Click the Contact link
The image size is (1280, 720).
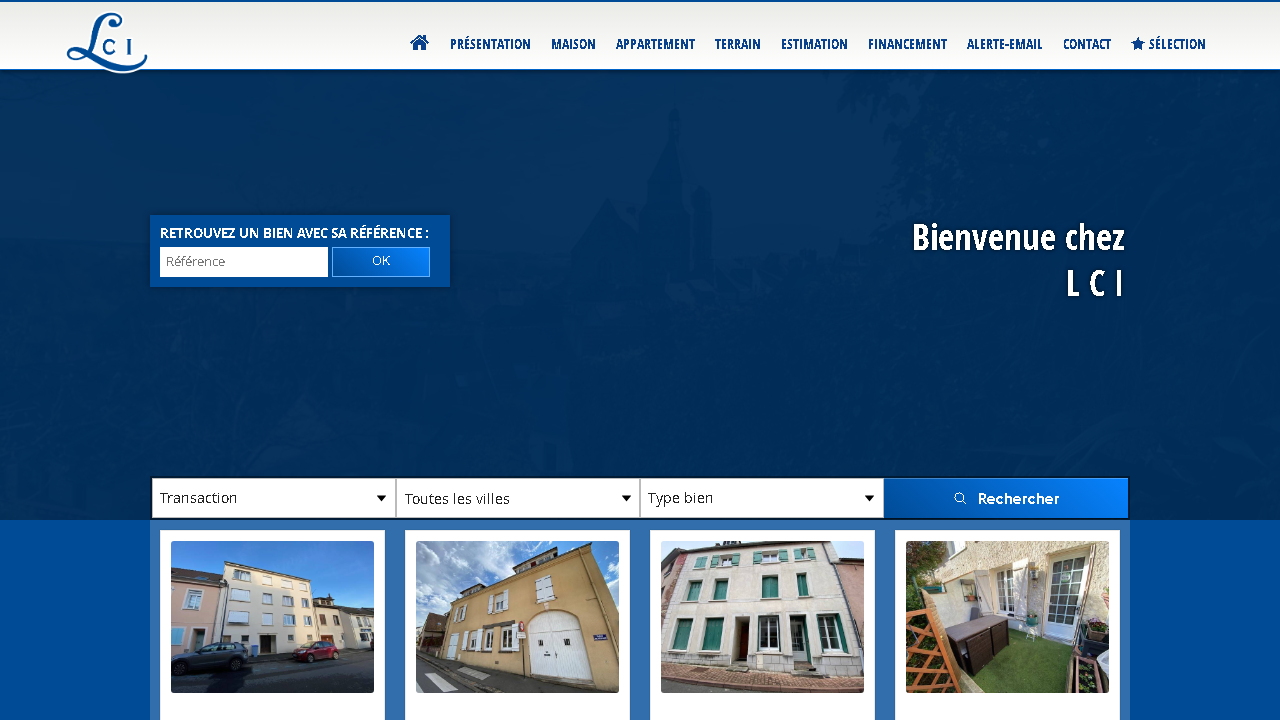[1086, 44]
